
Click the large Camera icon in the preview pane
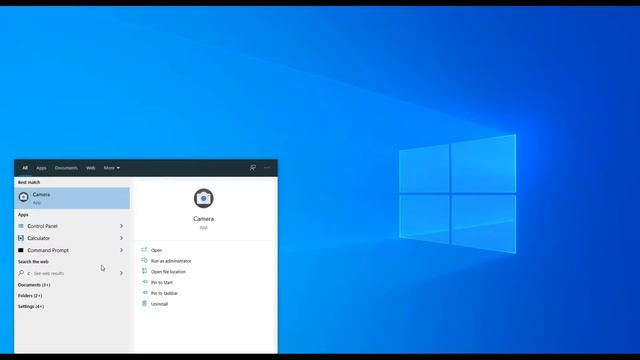coord(203,198)
